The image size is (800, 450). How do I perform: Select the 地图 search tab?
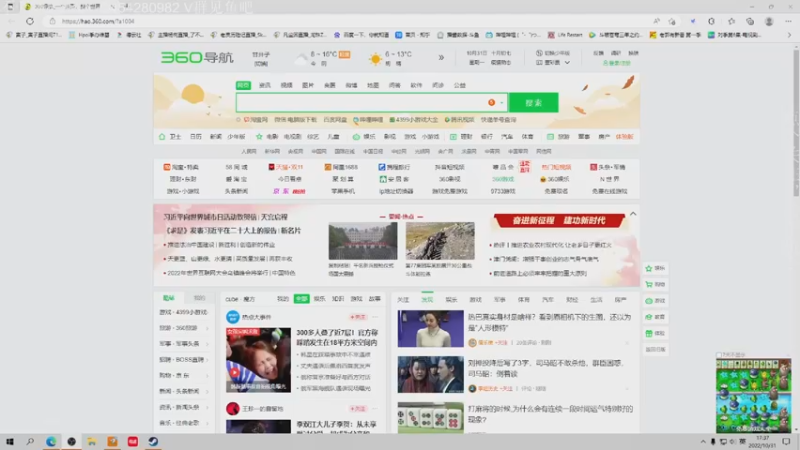pyautogui.click(x=373, y=85)
